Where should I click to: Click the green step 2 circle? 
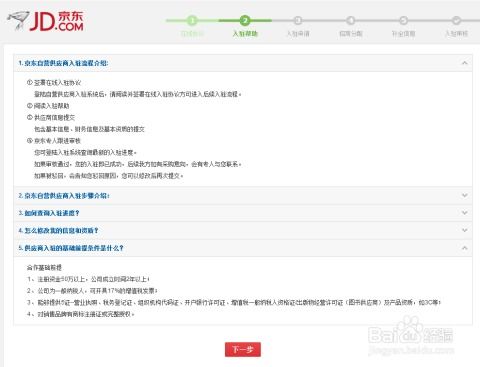245,21
